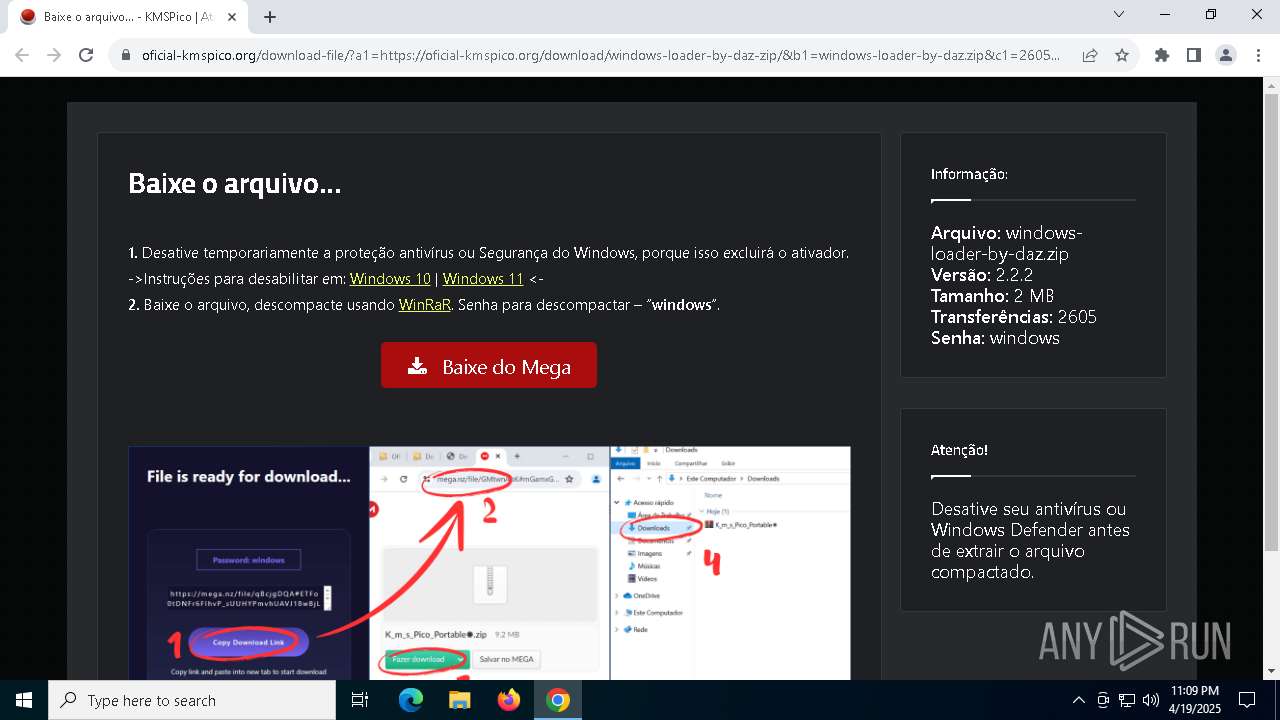Open Task View on taskbar
1280x720 pixels.
coord(360,700)
